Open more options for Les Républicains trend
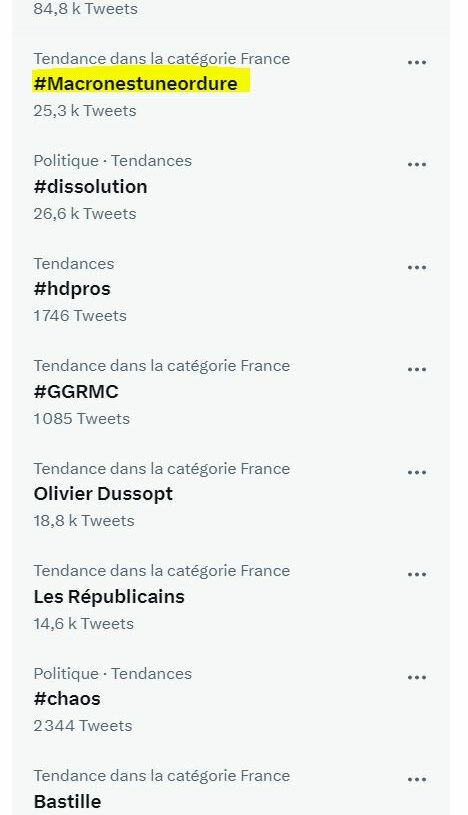Screen dimensions: 468x815 (x=417, y=575)
